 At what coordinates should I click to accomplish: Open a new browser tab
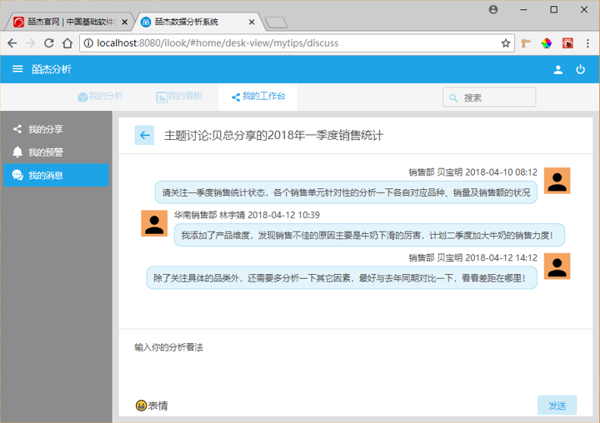[x=276, y=23]
